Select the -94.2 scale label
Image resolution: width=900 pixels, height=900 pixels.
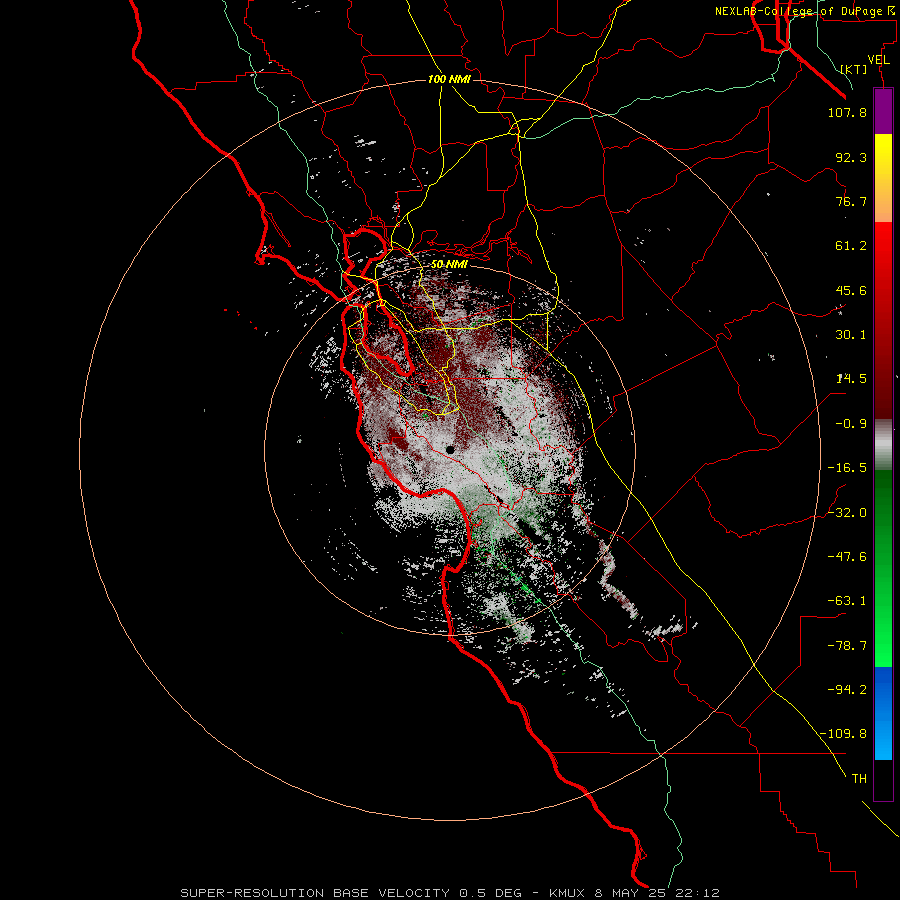tap(847, 690)
